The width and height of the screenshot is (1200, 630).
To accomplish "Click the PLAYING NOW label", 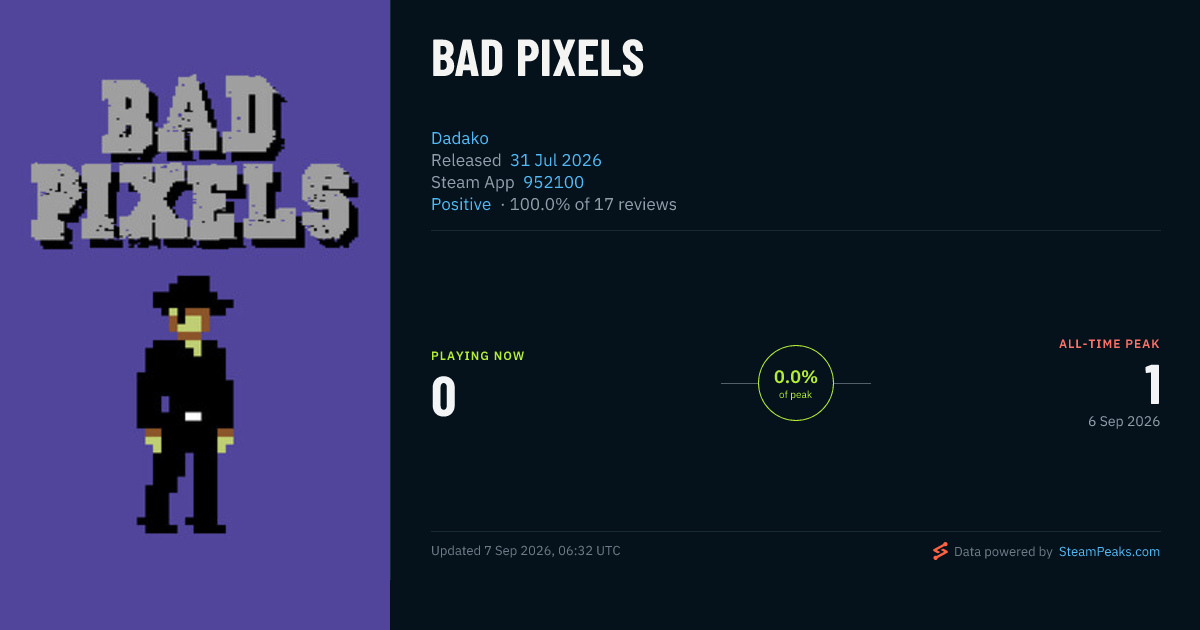I will (x=478, y=356).
